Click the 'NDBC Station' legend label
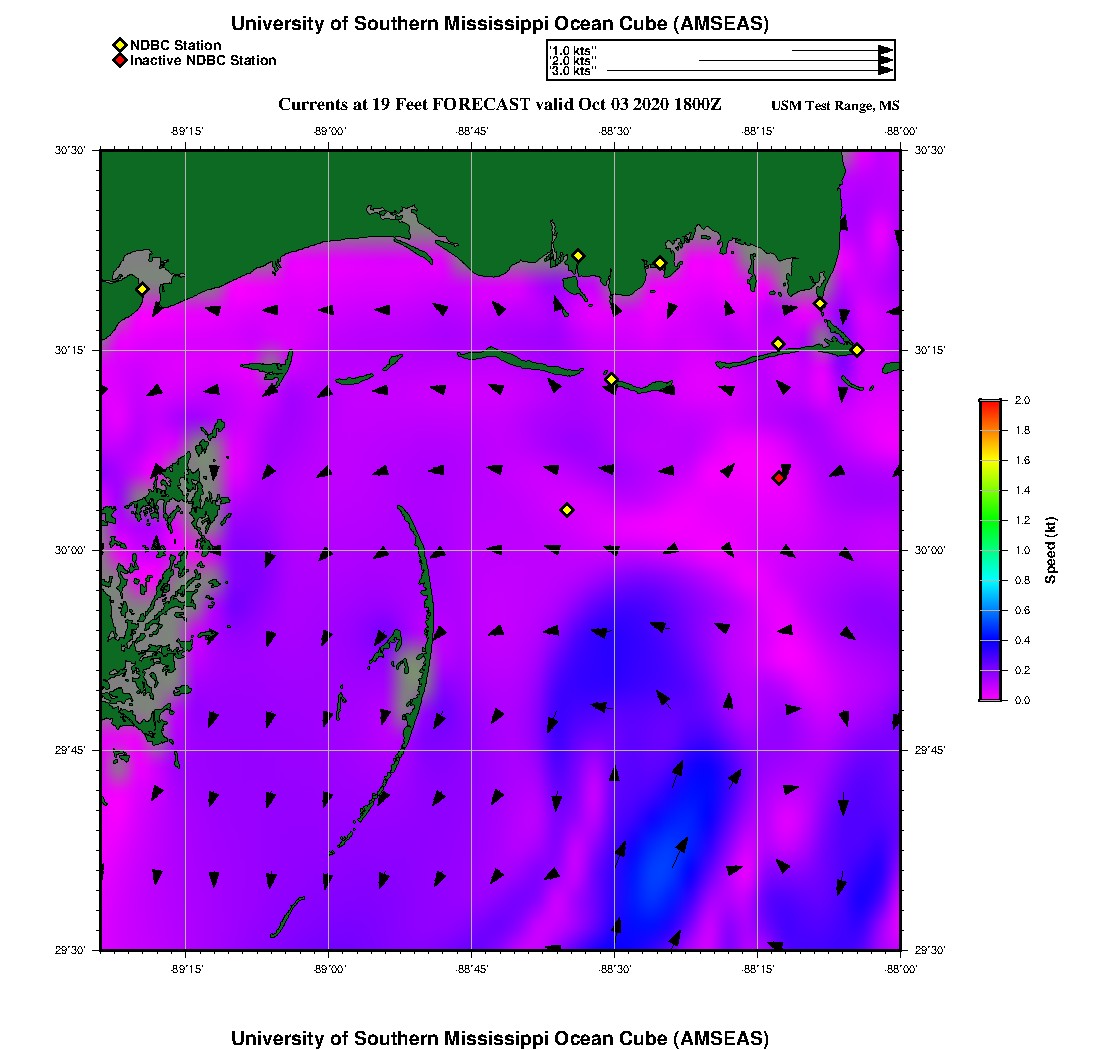Image resolution: width=1100 pixels, height=1050 pixels. click(175, 45)
